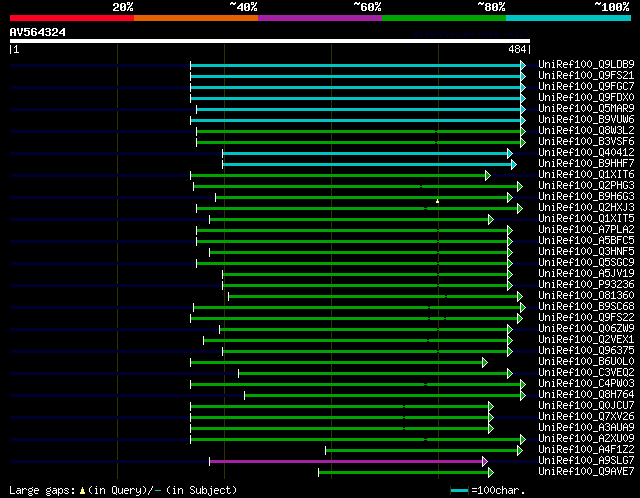Select the UniRef100_Q9FS22 label
Screen dimensions: 640x498
(x=586, y=318)
